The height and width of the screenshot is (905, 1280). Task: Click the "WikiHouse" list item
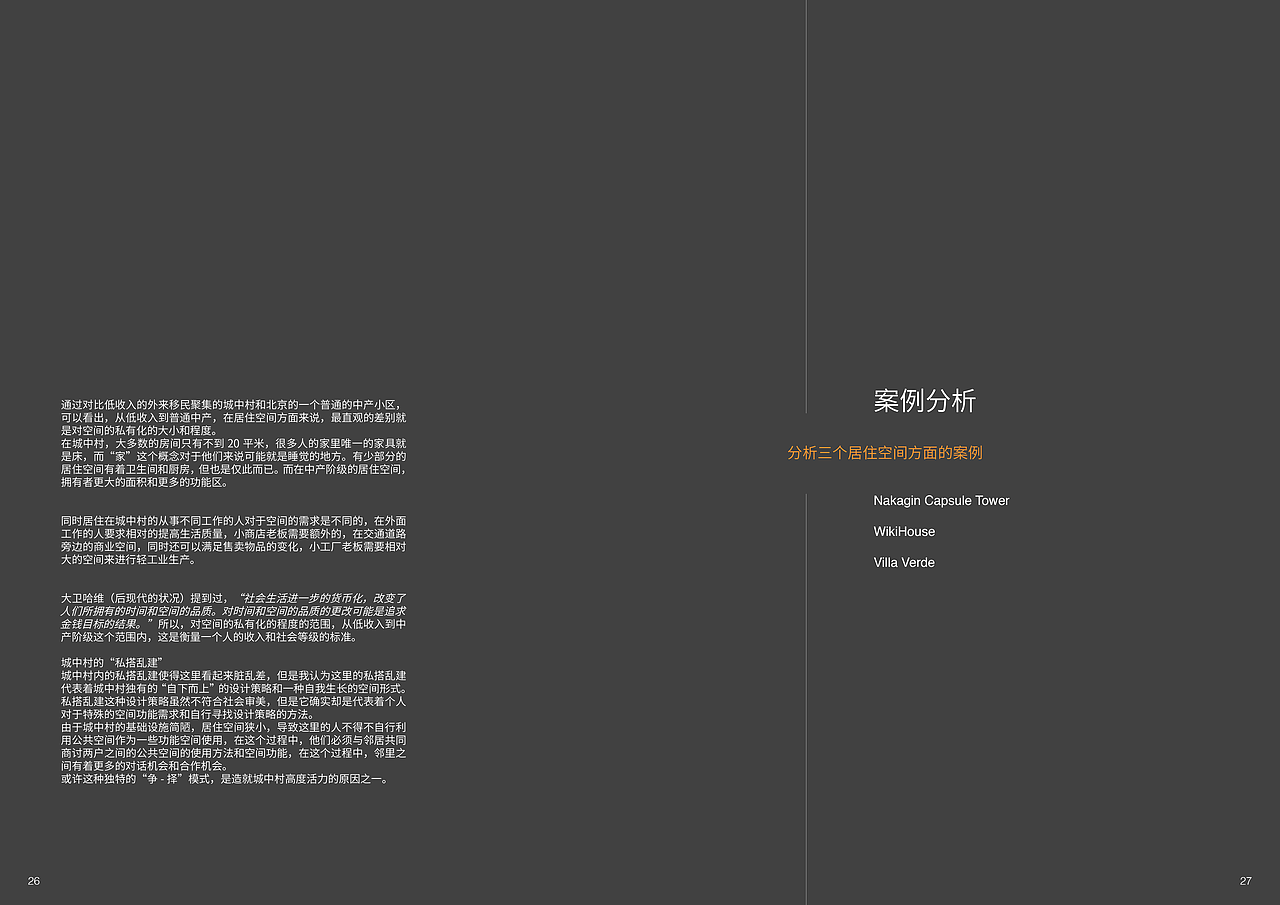pyautogui.click(x=904, y=531)
